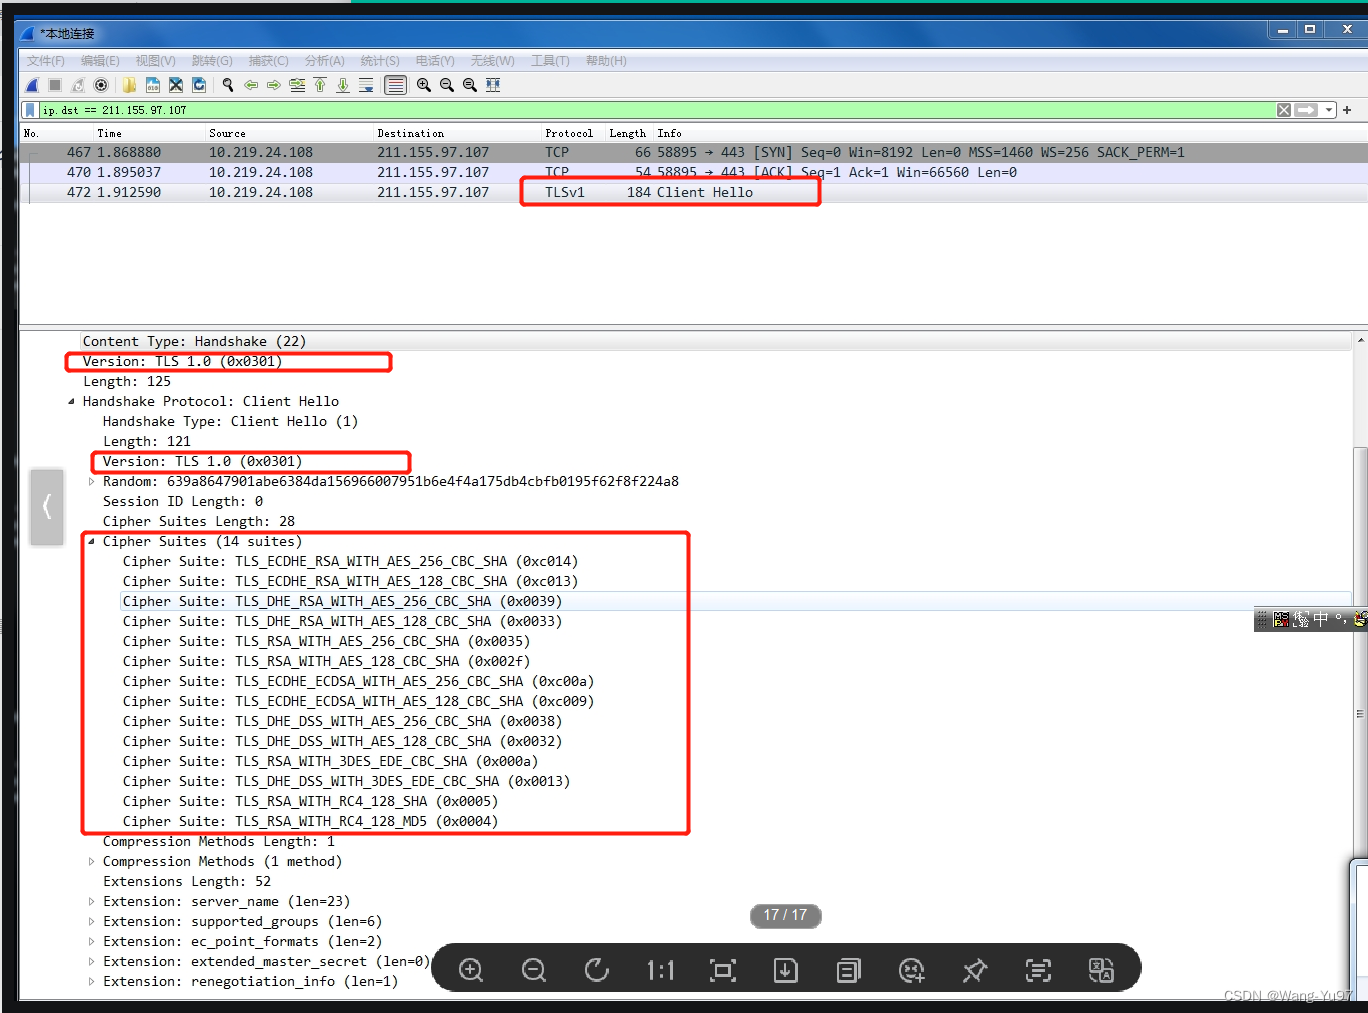Open the 编辑(E) menu

pos(100,61)
